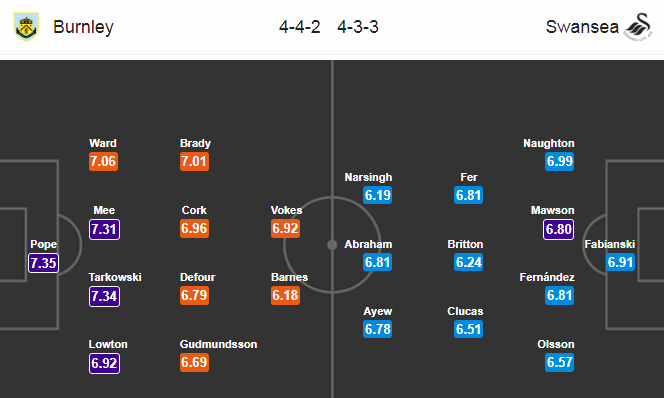This screenshot has width=665, height=398.
Task: Click the Burnley club crest icon
Action: 26,27
